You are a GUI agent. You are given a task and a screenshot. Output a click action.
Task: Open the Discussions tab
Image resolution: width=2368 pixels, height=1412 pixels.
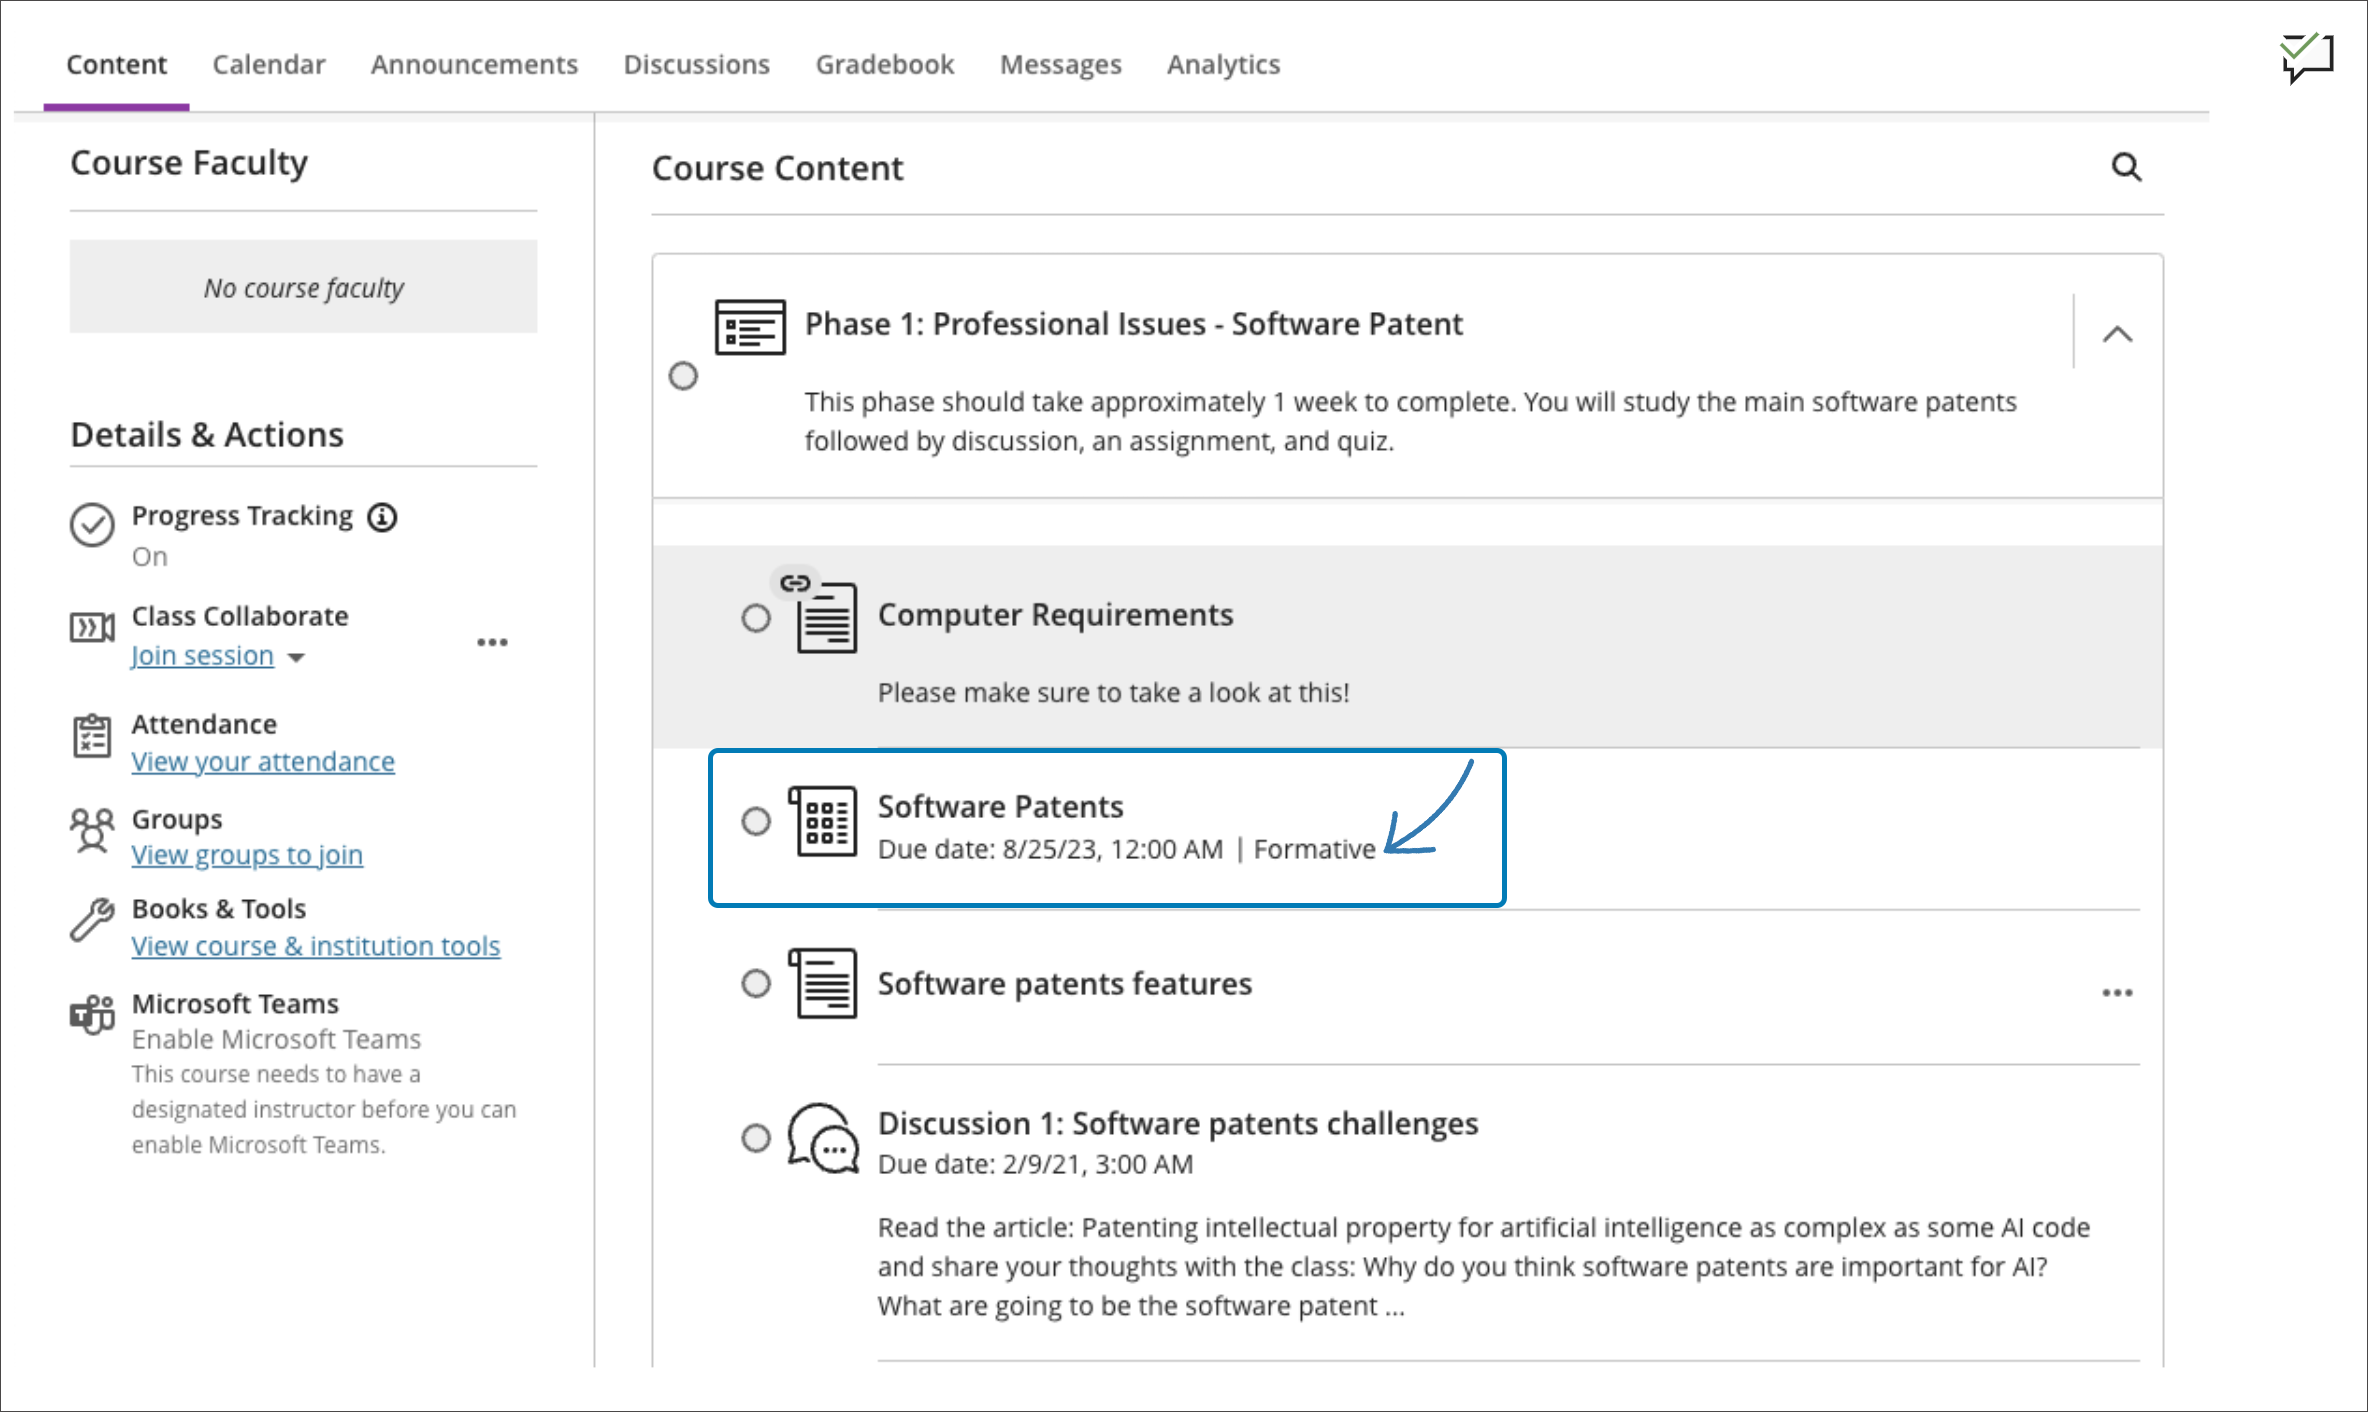[x=696, y=64]
